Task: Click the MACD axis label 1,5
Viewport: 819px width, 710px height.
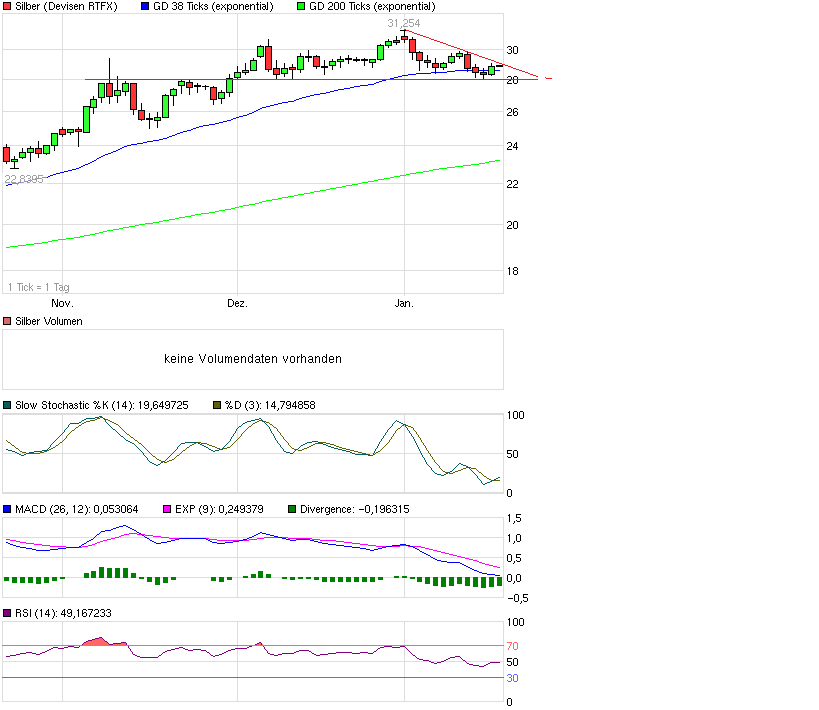Action: tap(514, 518)
